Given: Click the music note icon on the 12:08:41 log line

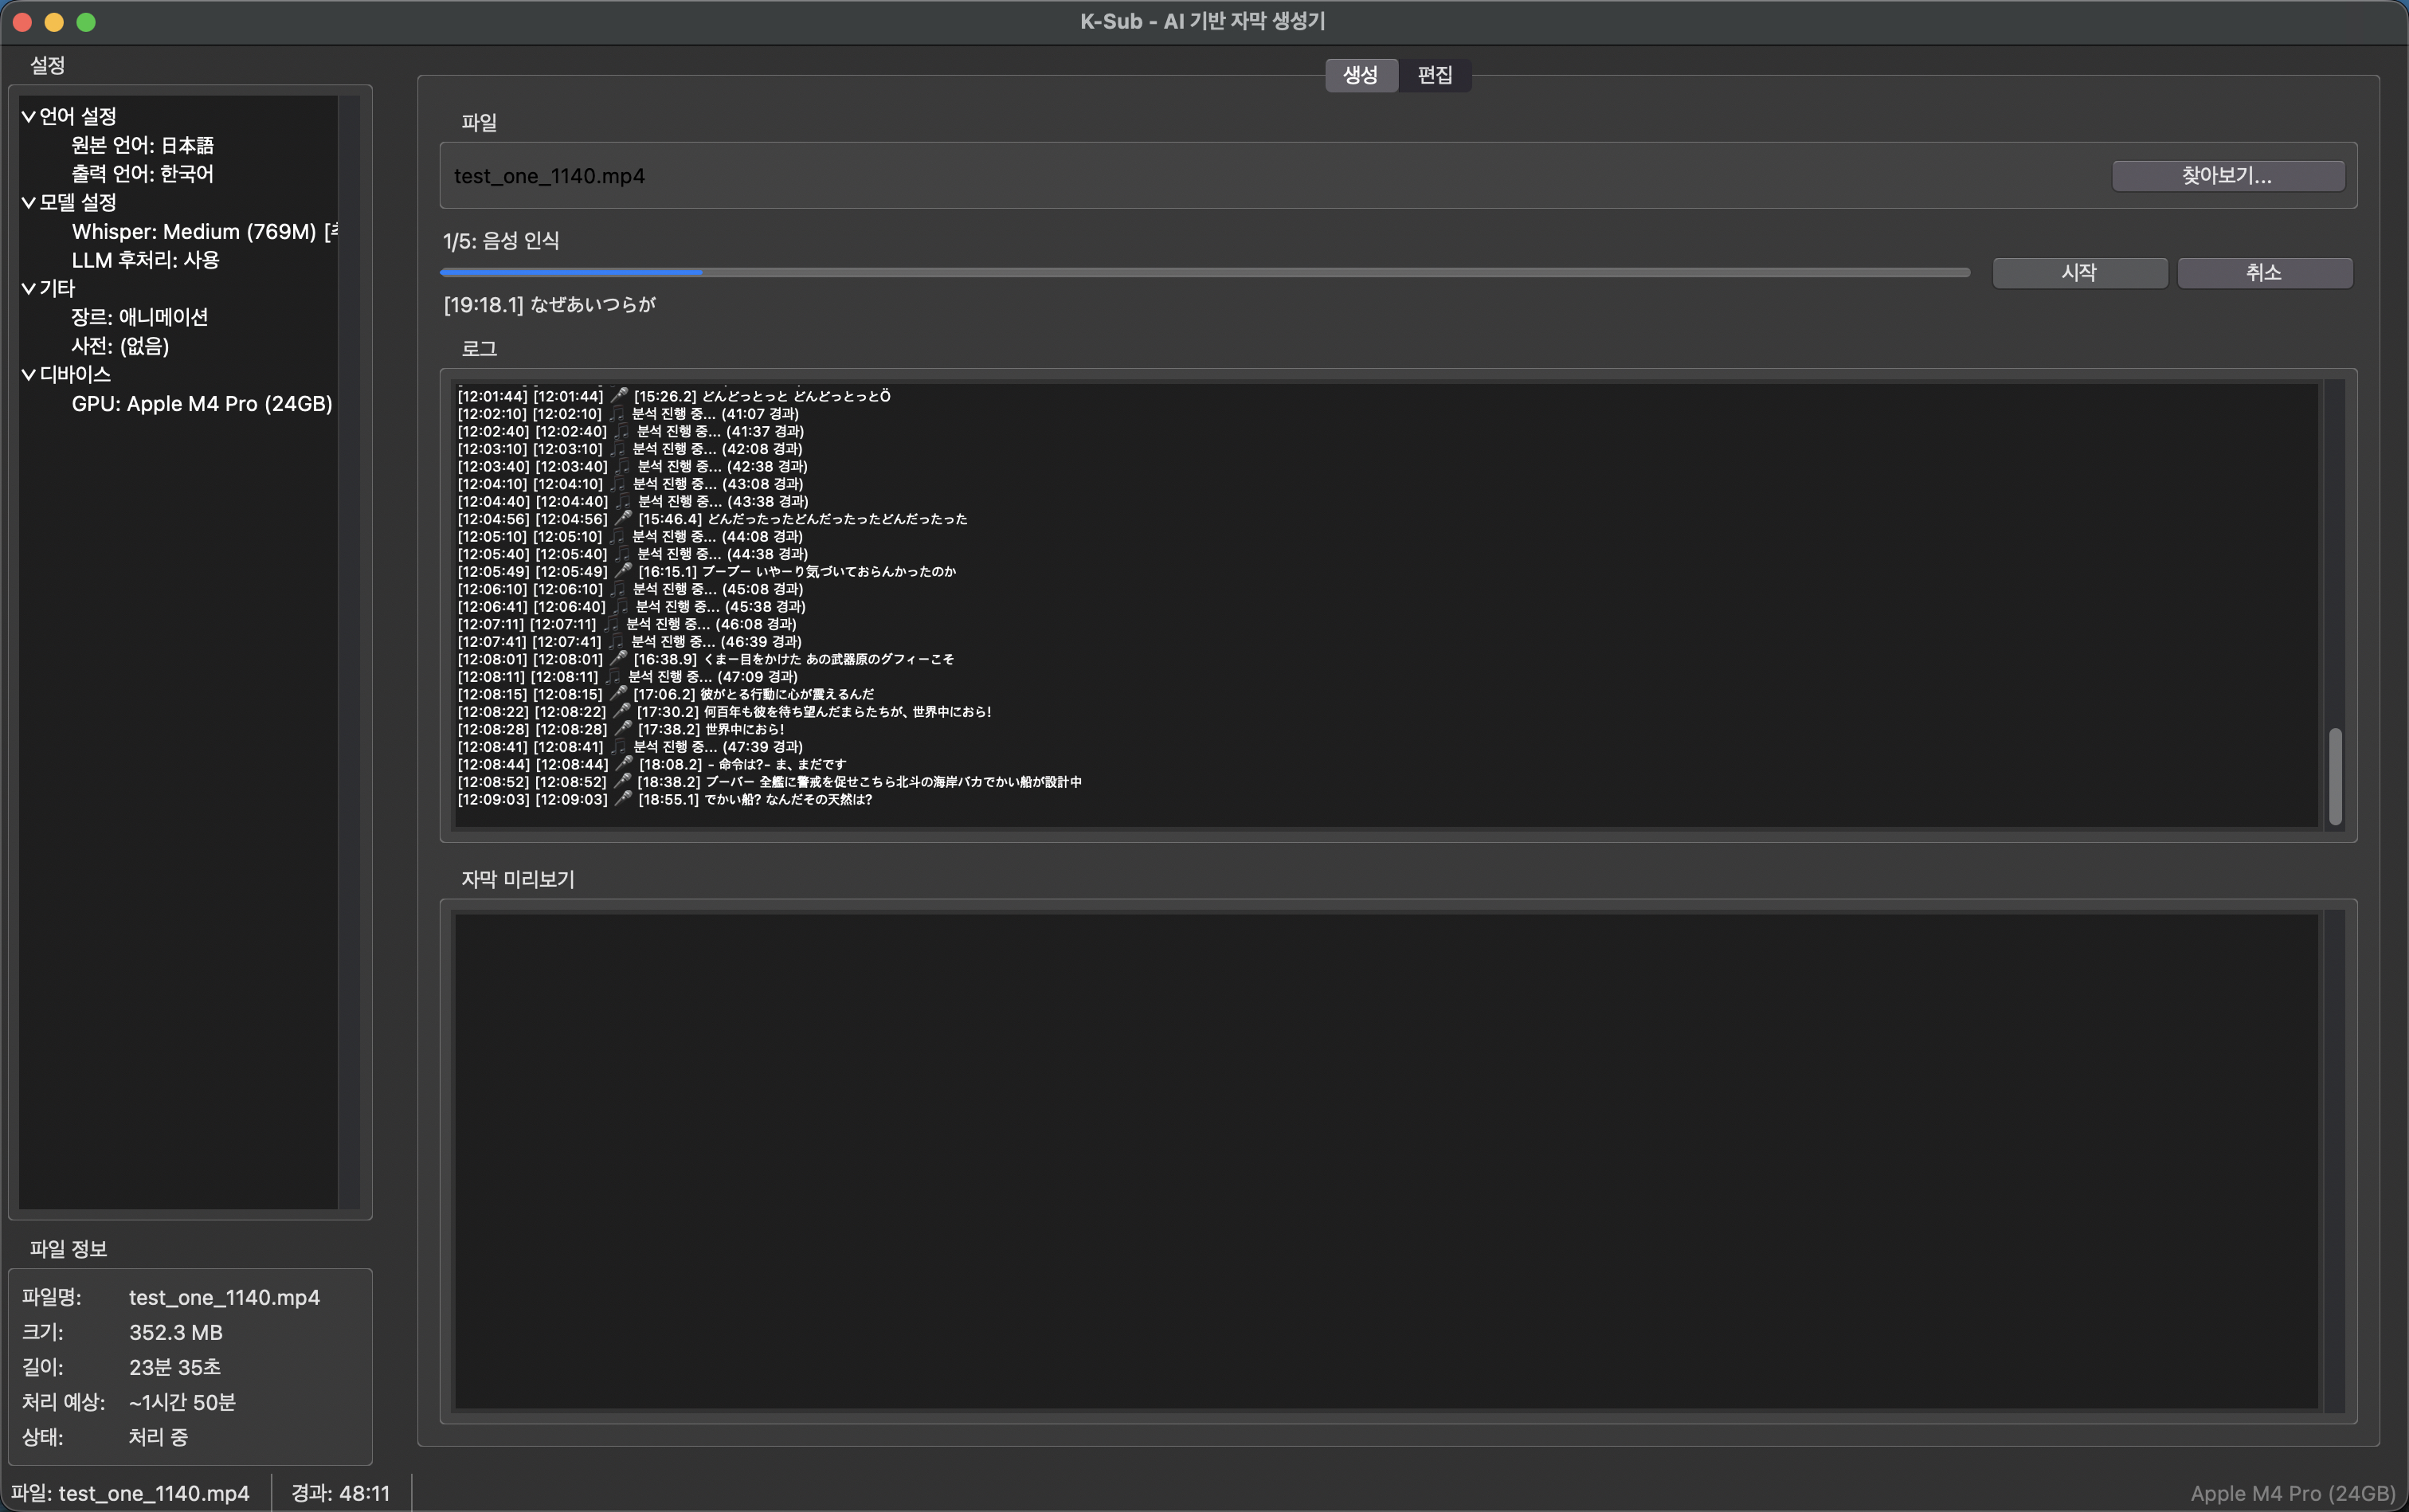Looking at the screenshot, I should [619, 746].
